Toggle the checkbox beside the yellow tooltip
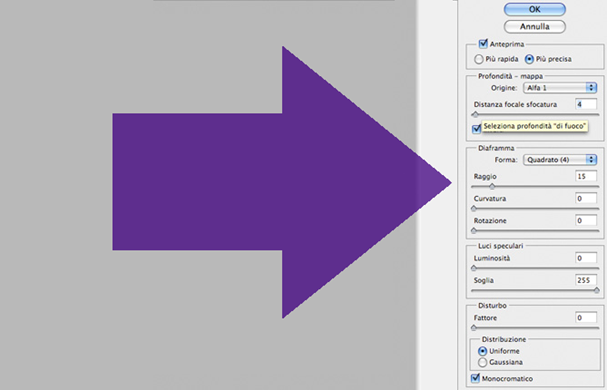Screen dimensions: 607x390 [x=477, y=129]
